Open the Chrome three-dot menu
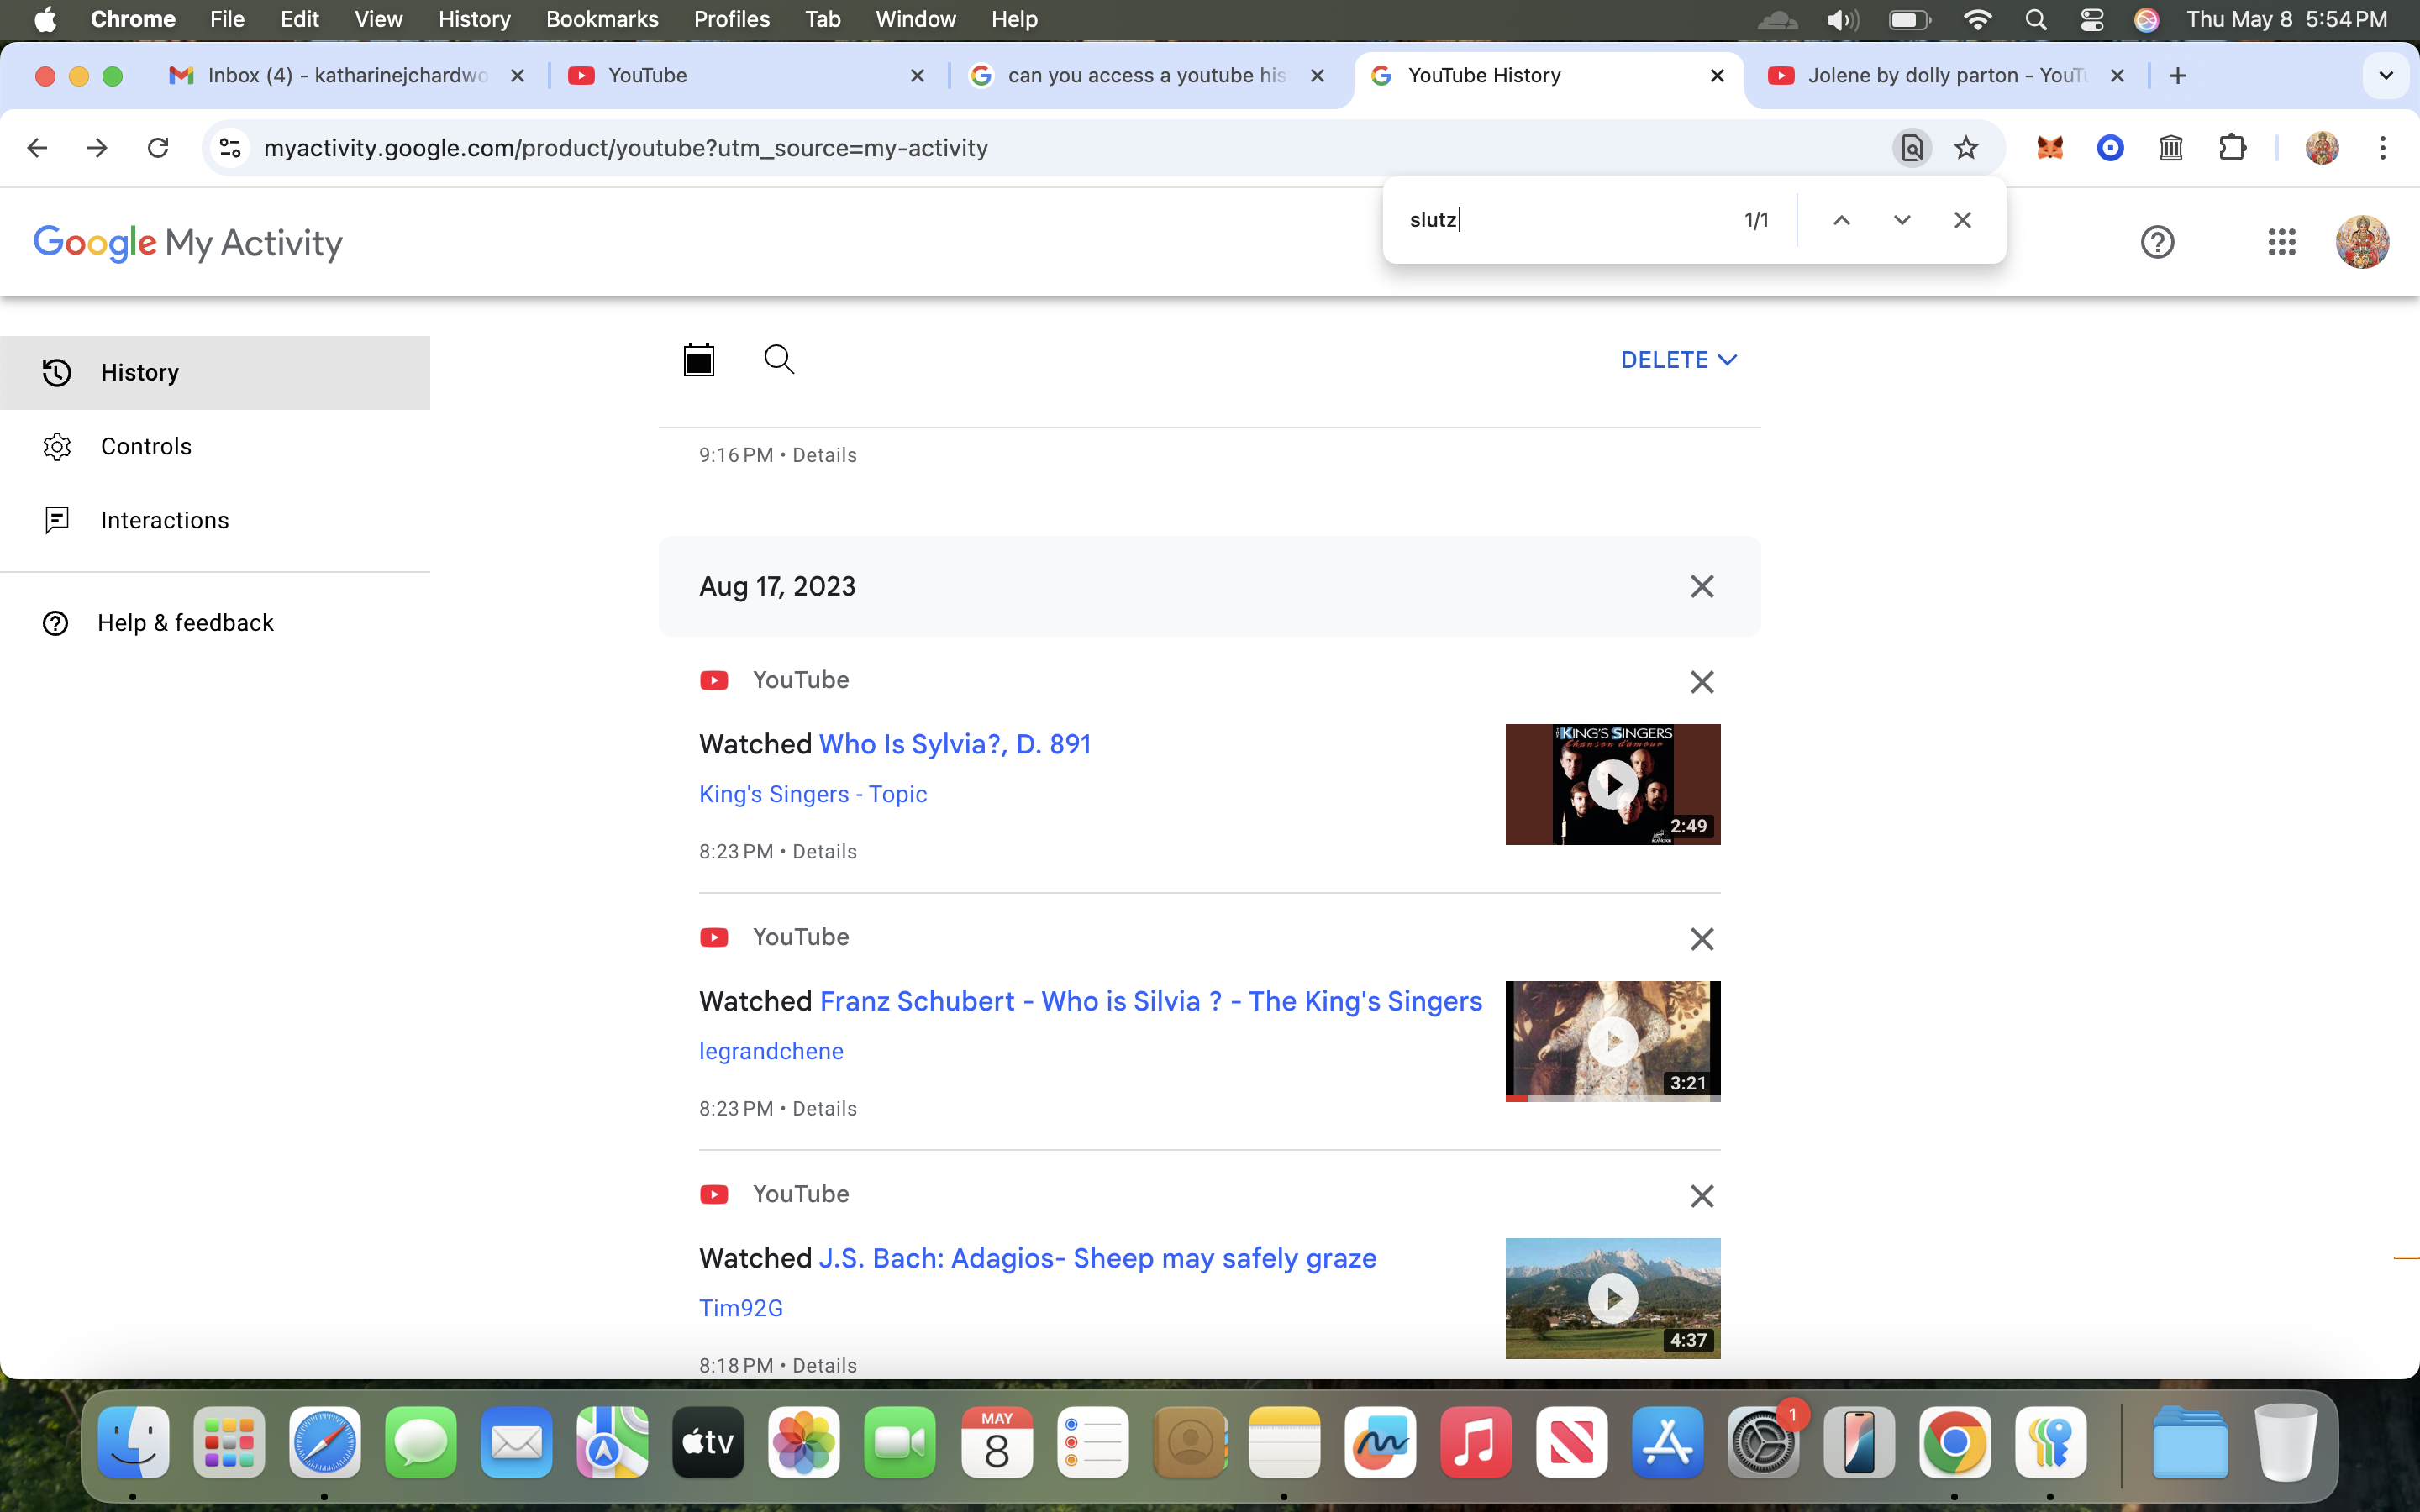 (x=2383, y=148)
